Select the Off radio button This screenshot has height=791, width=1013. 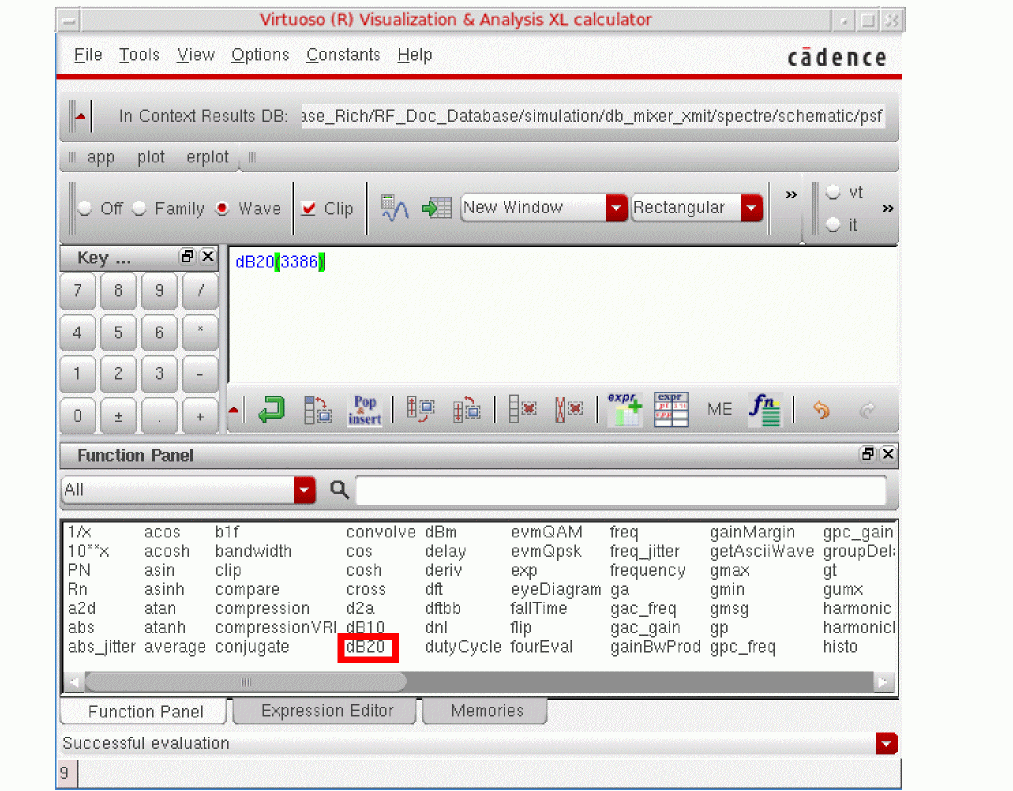85,209
